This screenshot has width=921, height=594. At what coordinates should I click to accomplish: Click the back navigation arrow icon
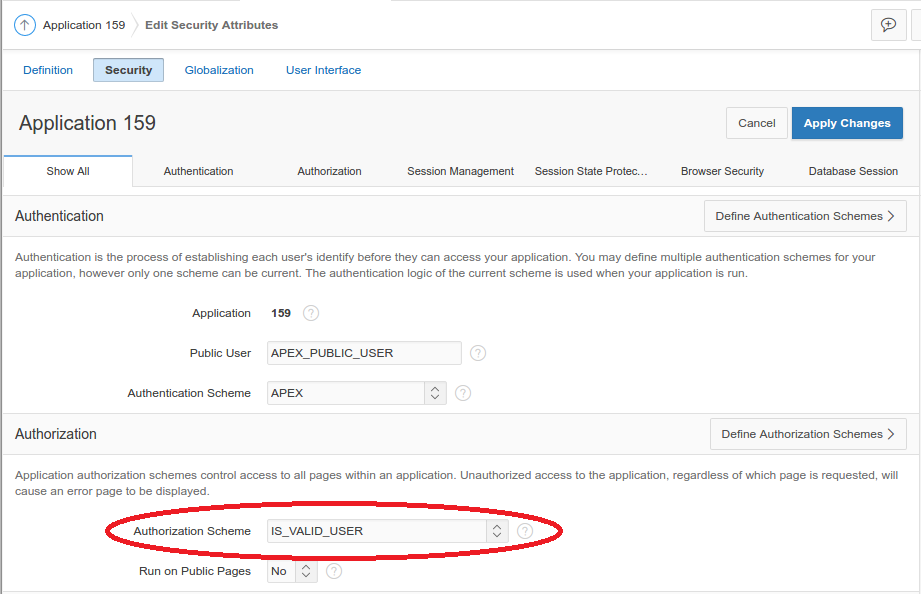[24, 24]
